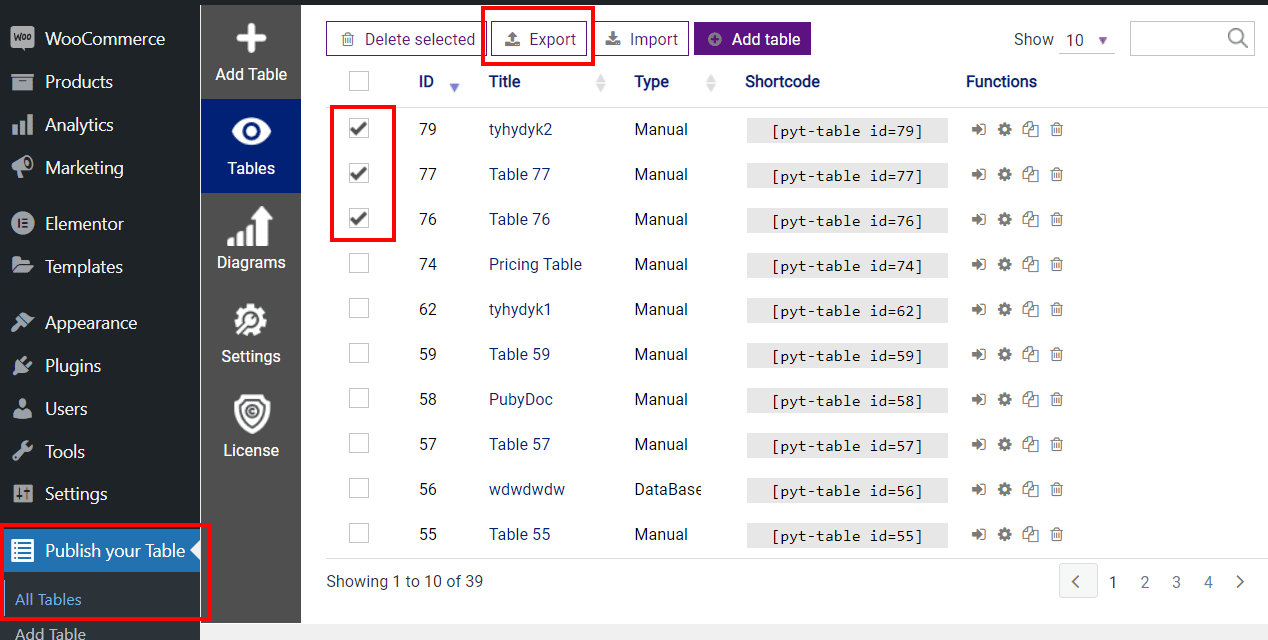Select the checkbox for Table 59

359,353
